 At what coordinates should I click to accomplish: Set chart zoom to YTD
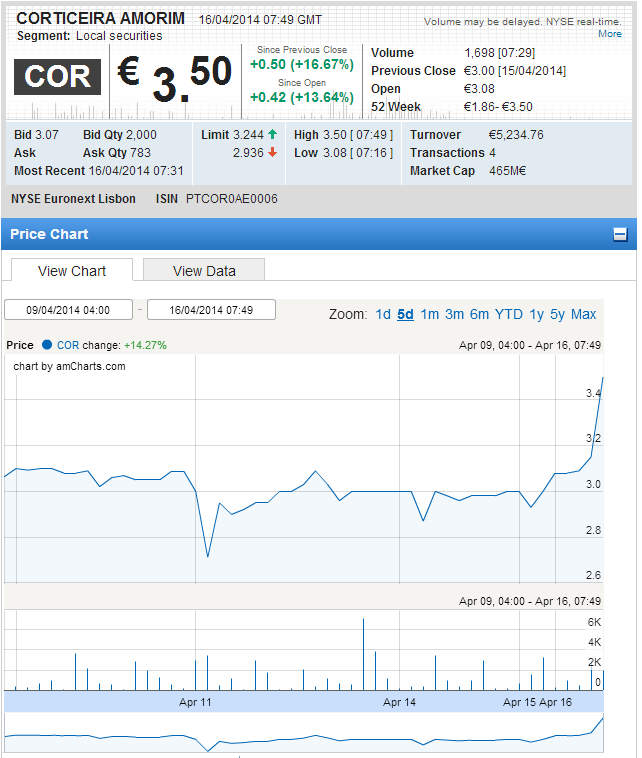pyautogui.click(x=509, y=314)
